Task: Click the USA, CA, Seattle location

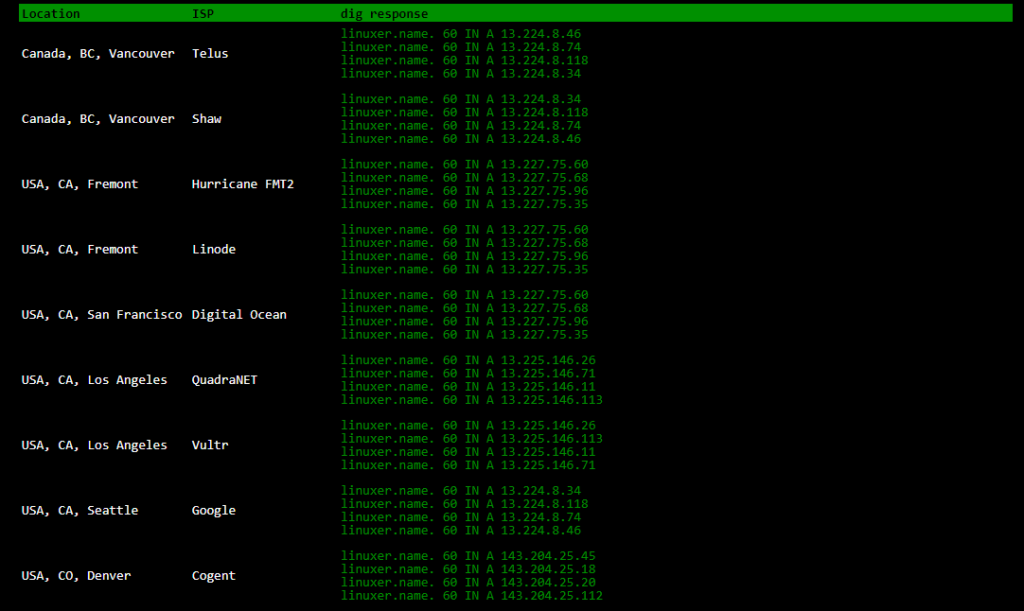Action: pyautogui.click(x=80, y=510)
